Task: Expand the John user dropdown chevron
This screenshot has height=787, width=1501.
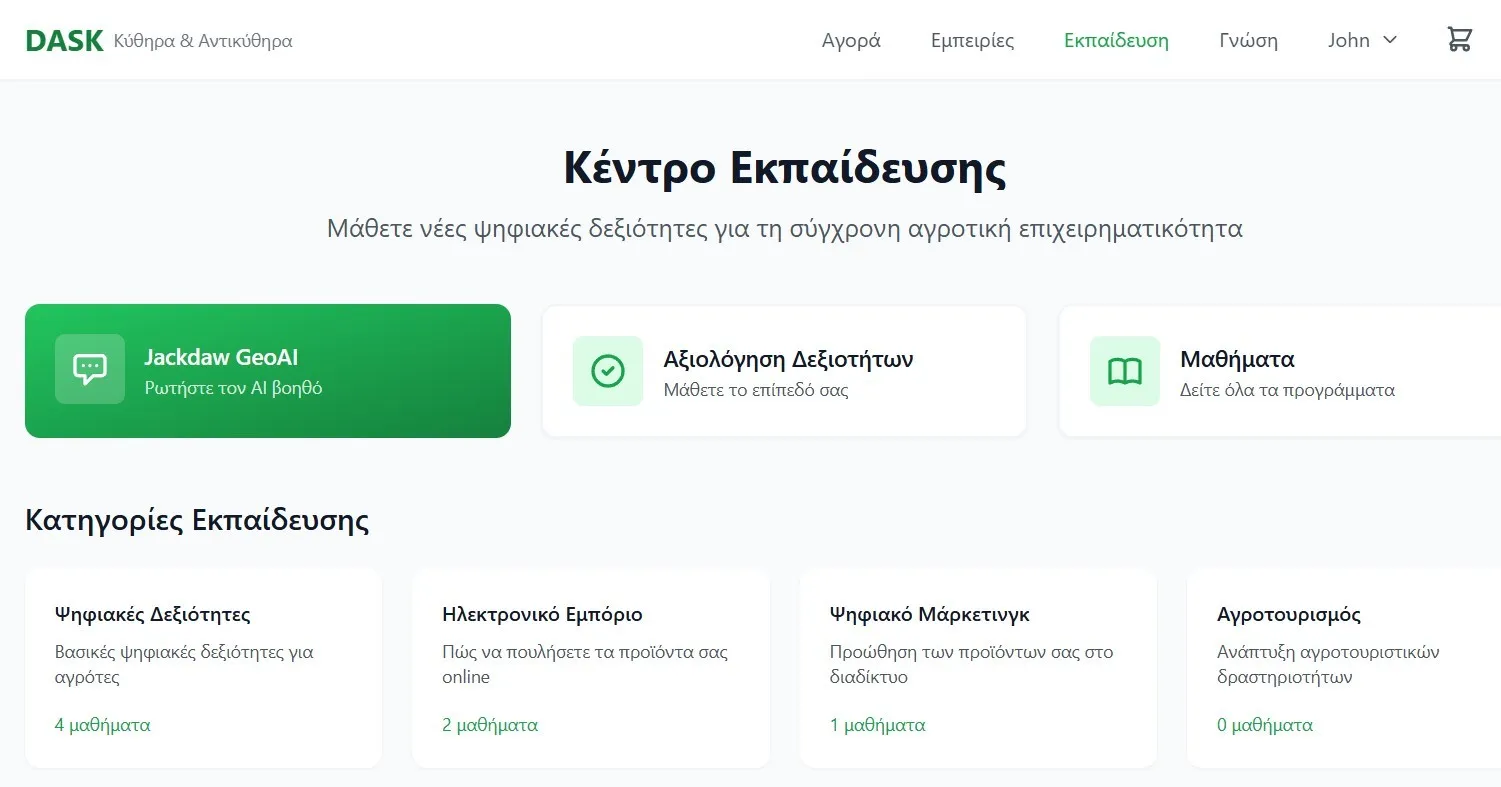Action: click(1389, 41)
